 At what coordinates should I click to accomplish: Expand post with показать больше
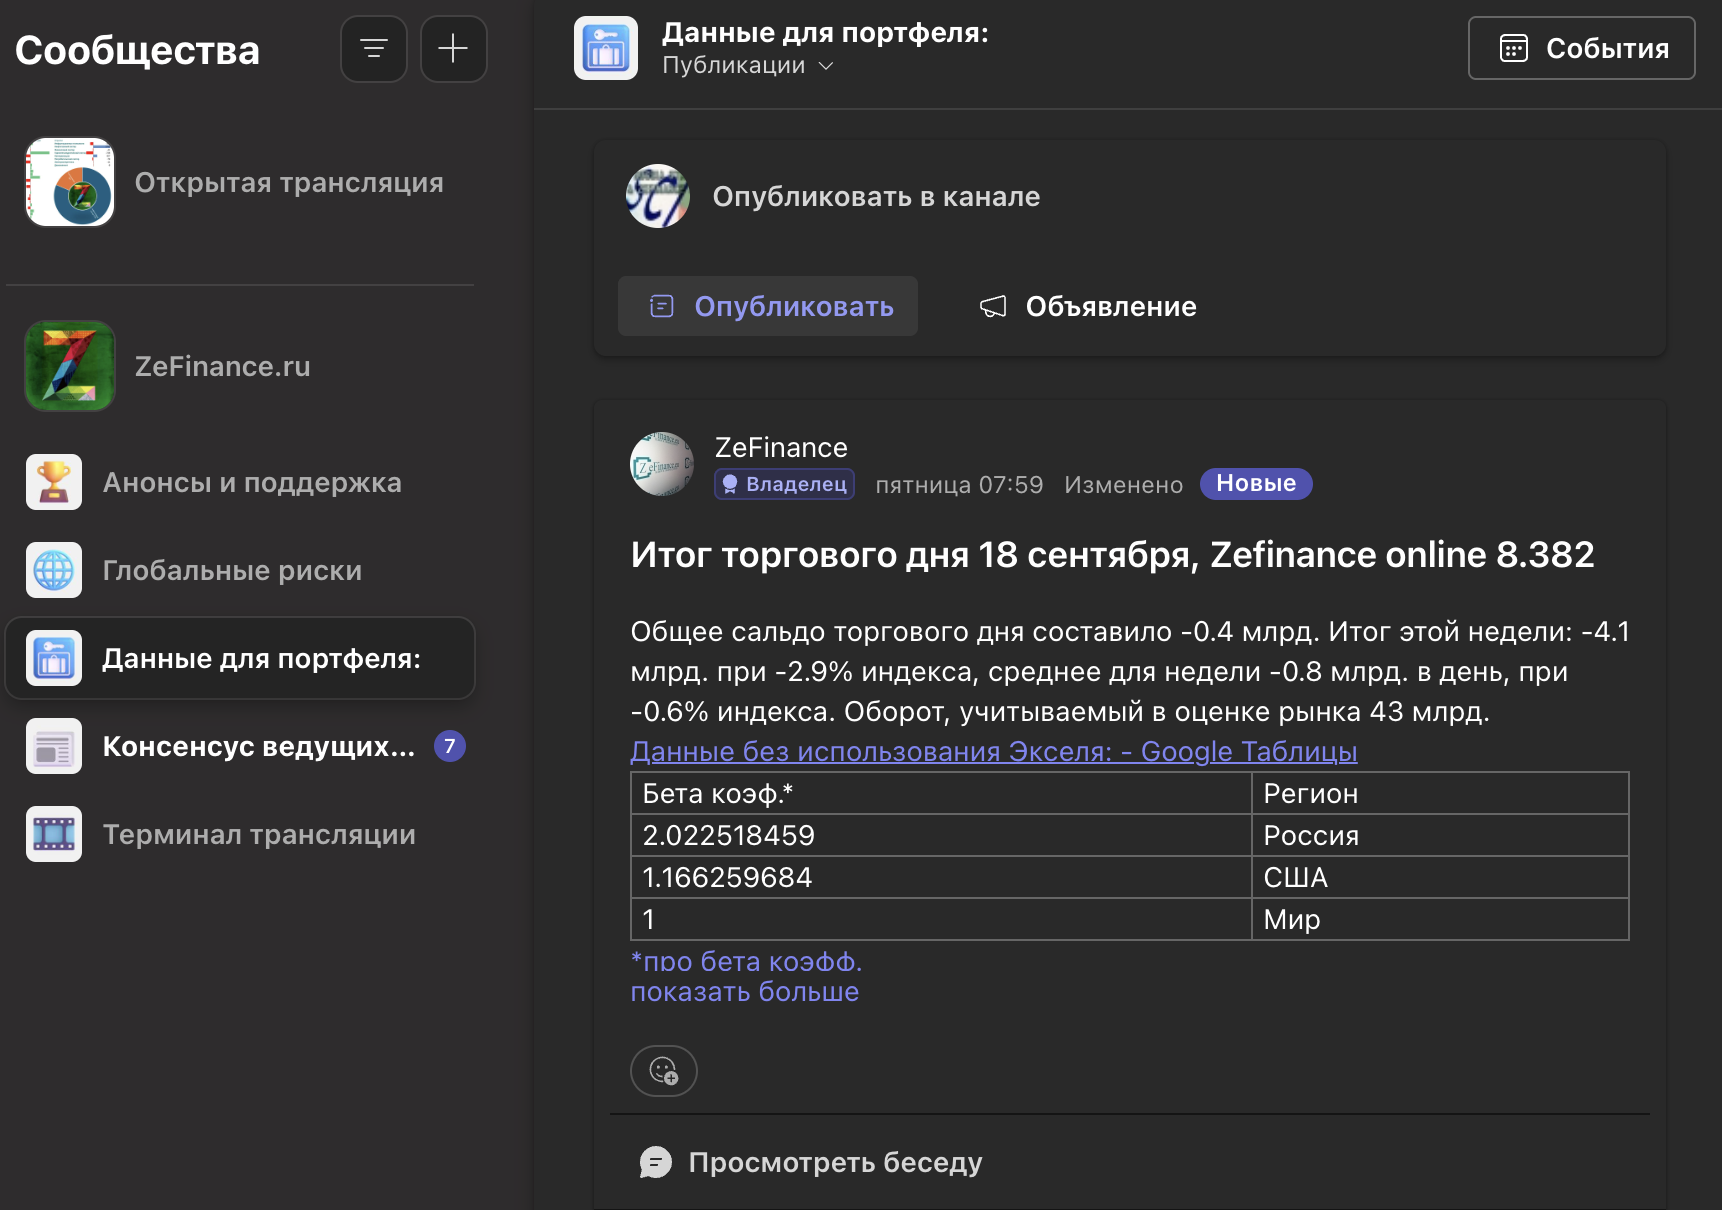click(x=745, y=992)
